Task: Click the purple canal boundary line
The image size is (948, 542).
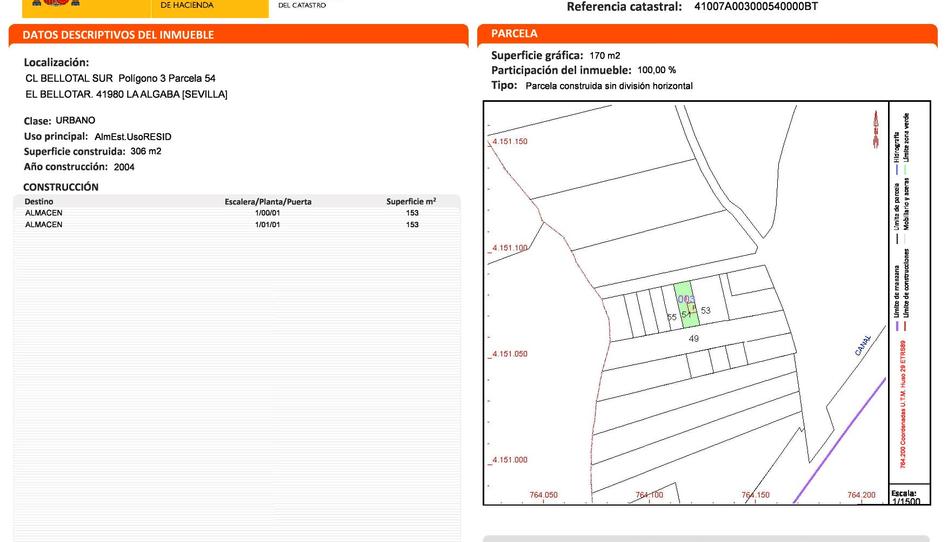Action: tap(840, 440)
